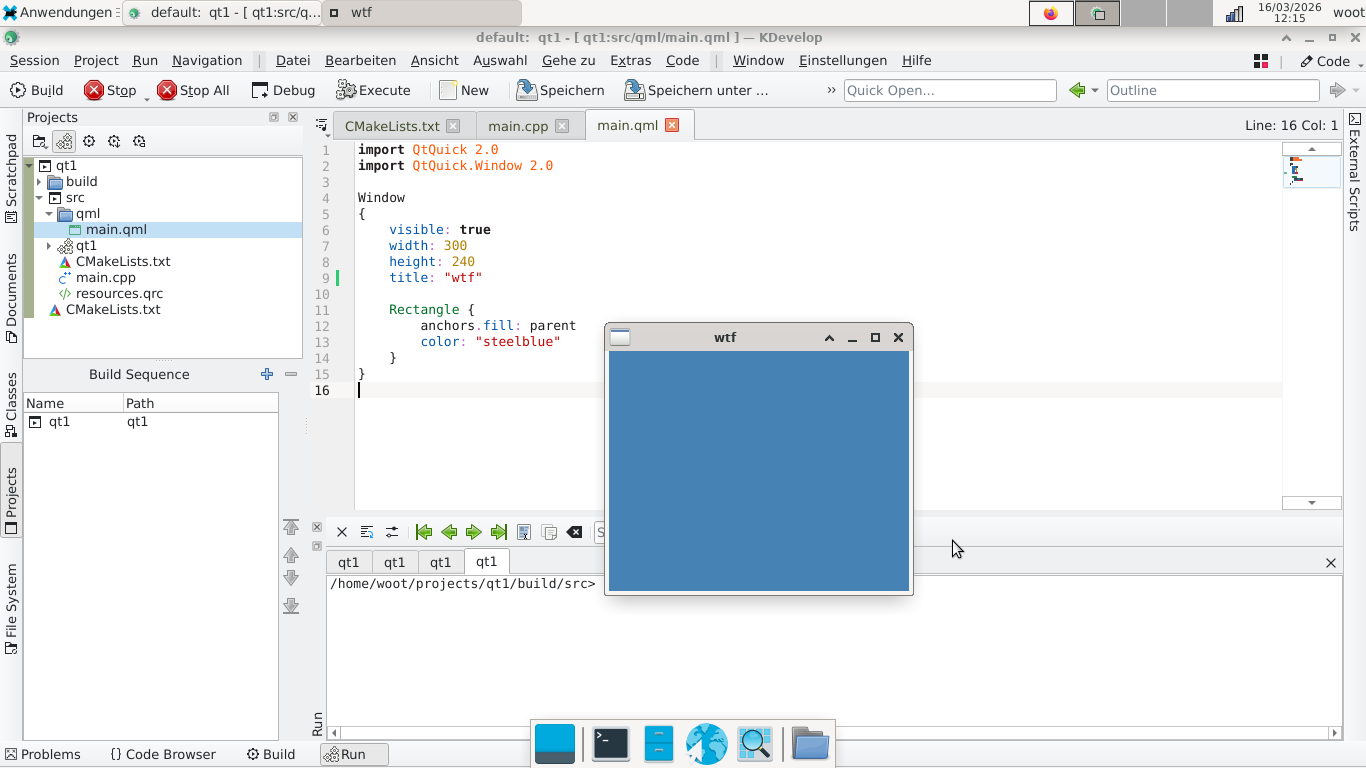1366x768 pixels.
Task: Toggle the Documents side panel
Action: [x=12, y=298]
